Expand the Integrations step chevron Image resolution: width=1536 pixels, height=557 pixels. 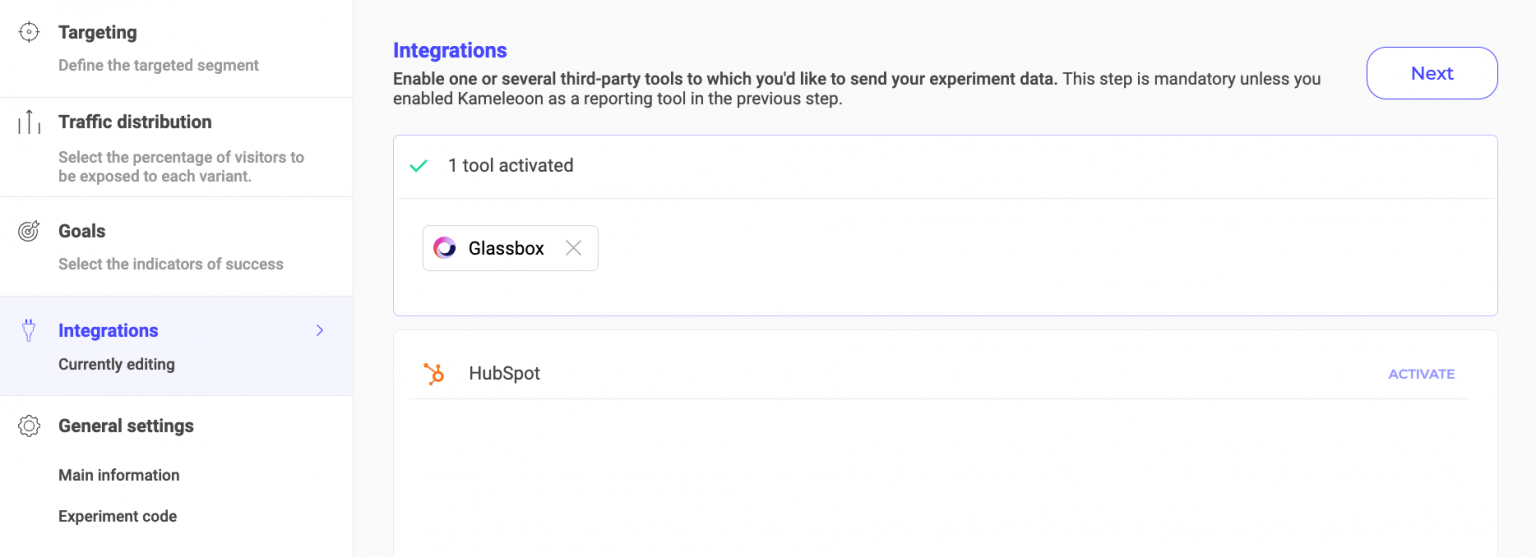tap(320, 331)
